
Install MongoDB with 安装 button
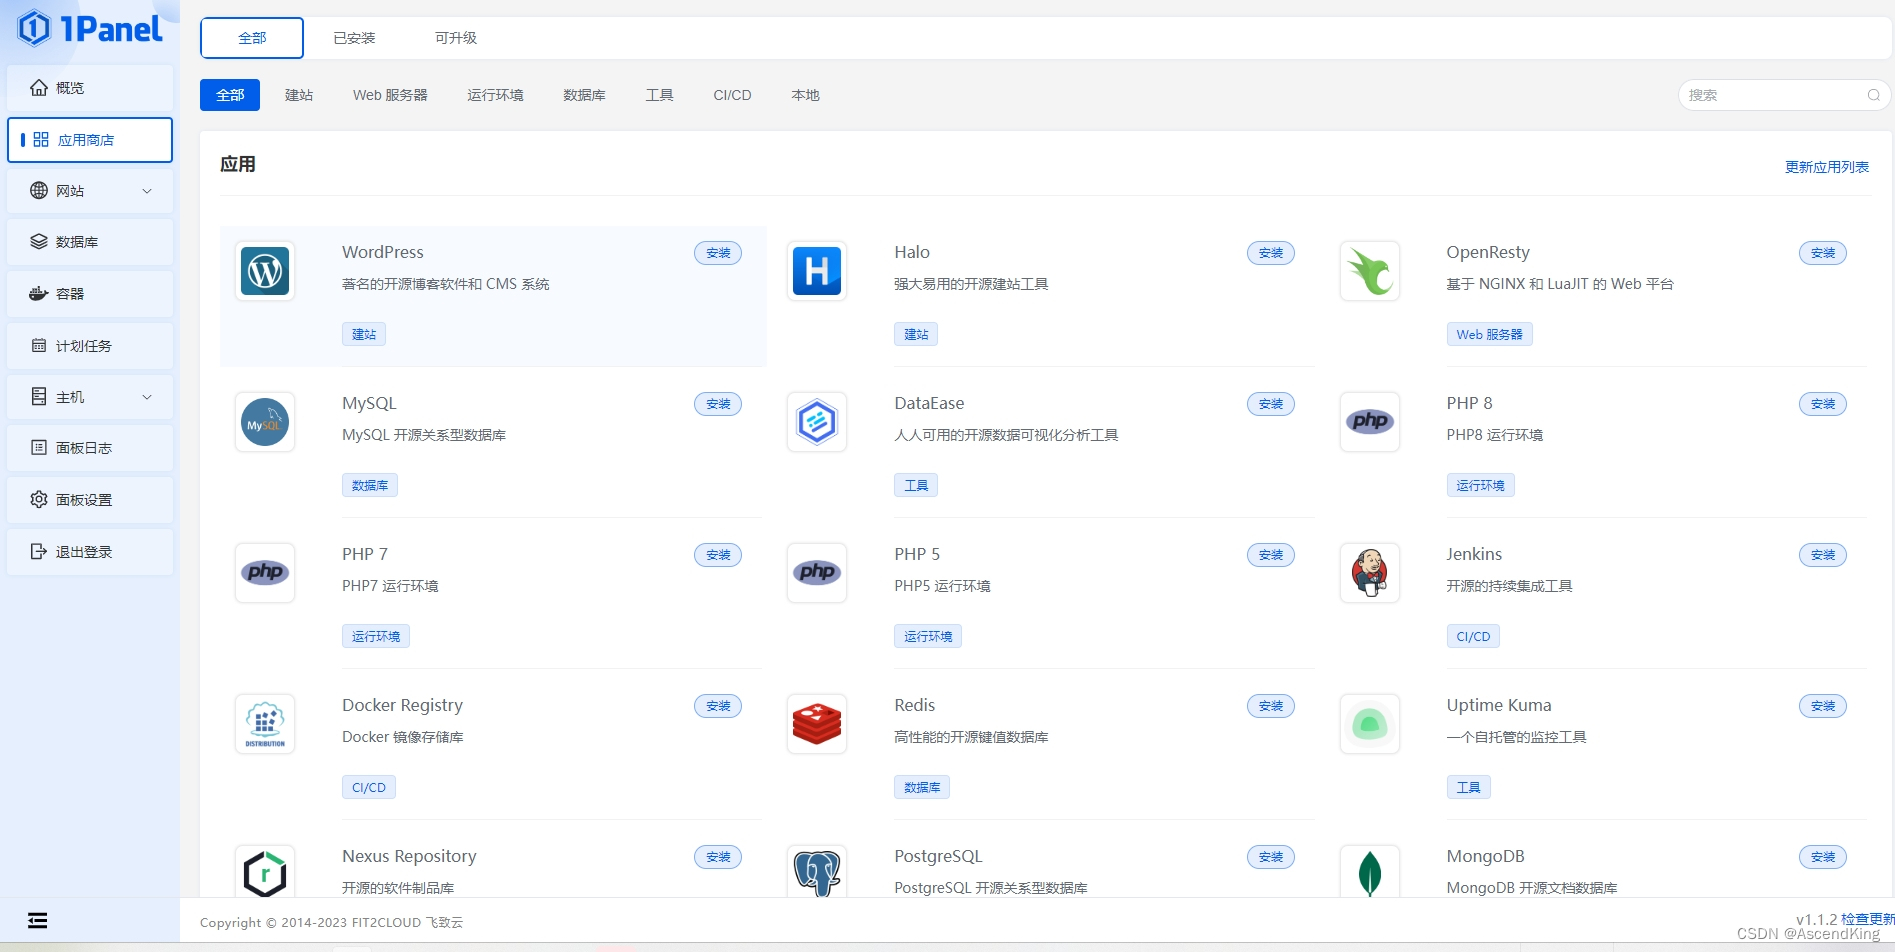(1823, 857)
